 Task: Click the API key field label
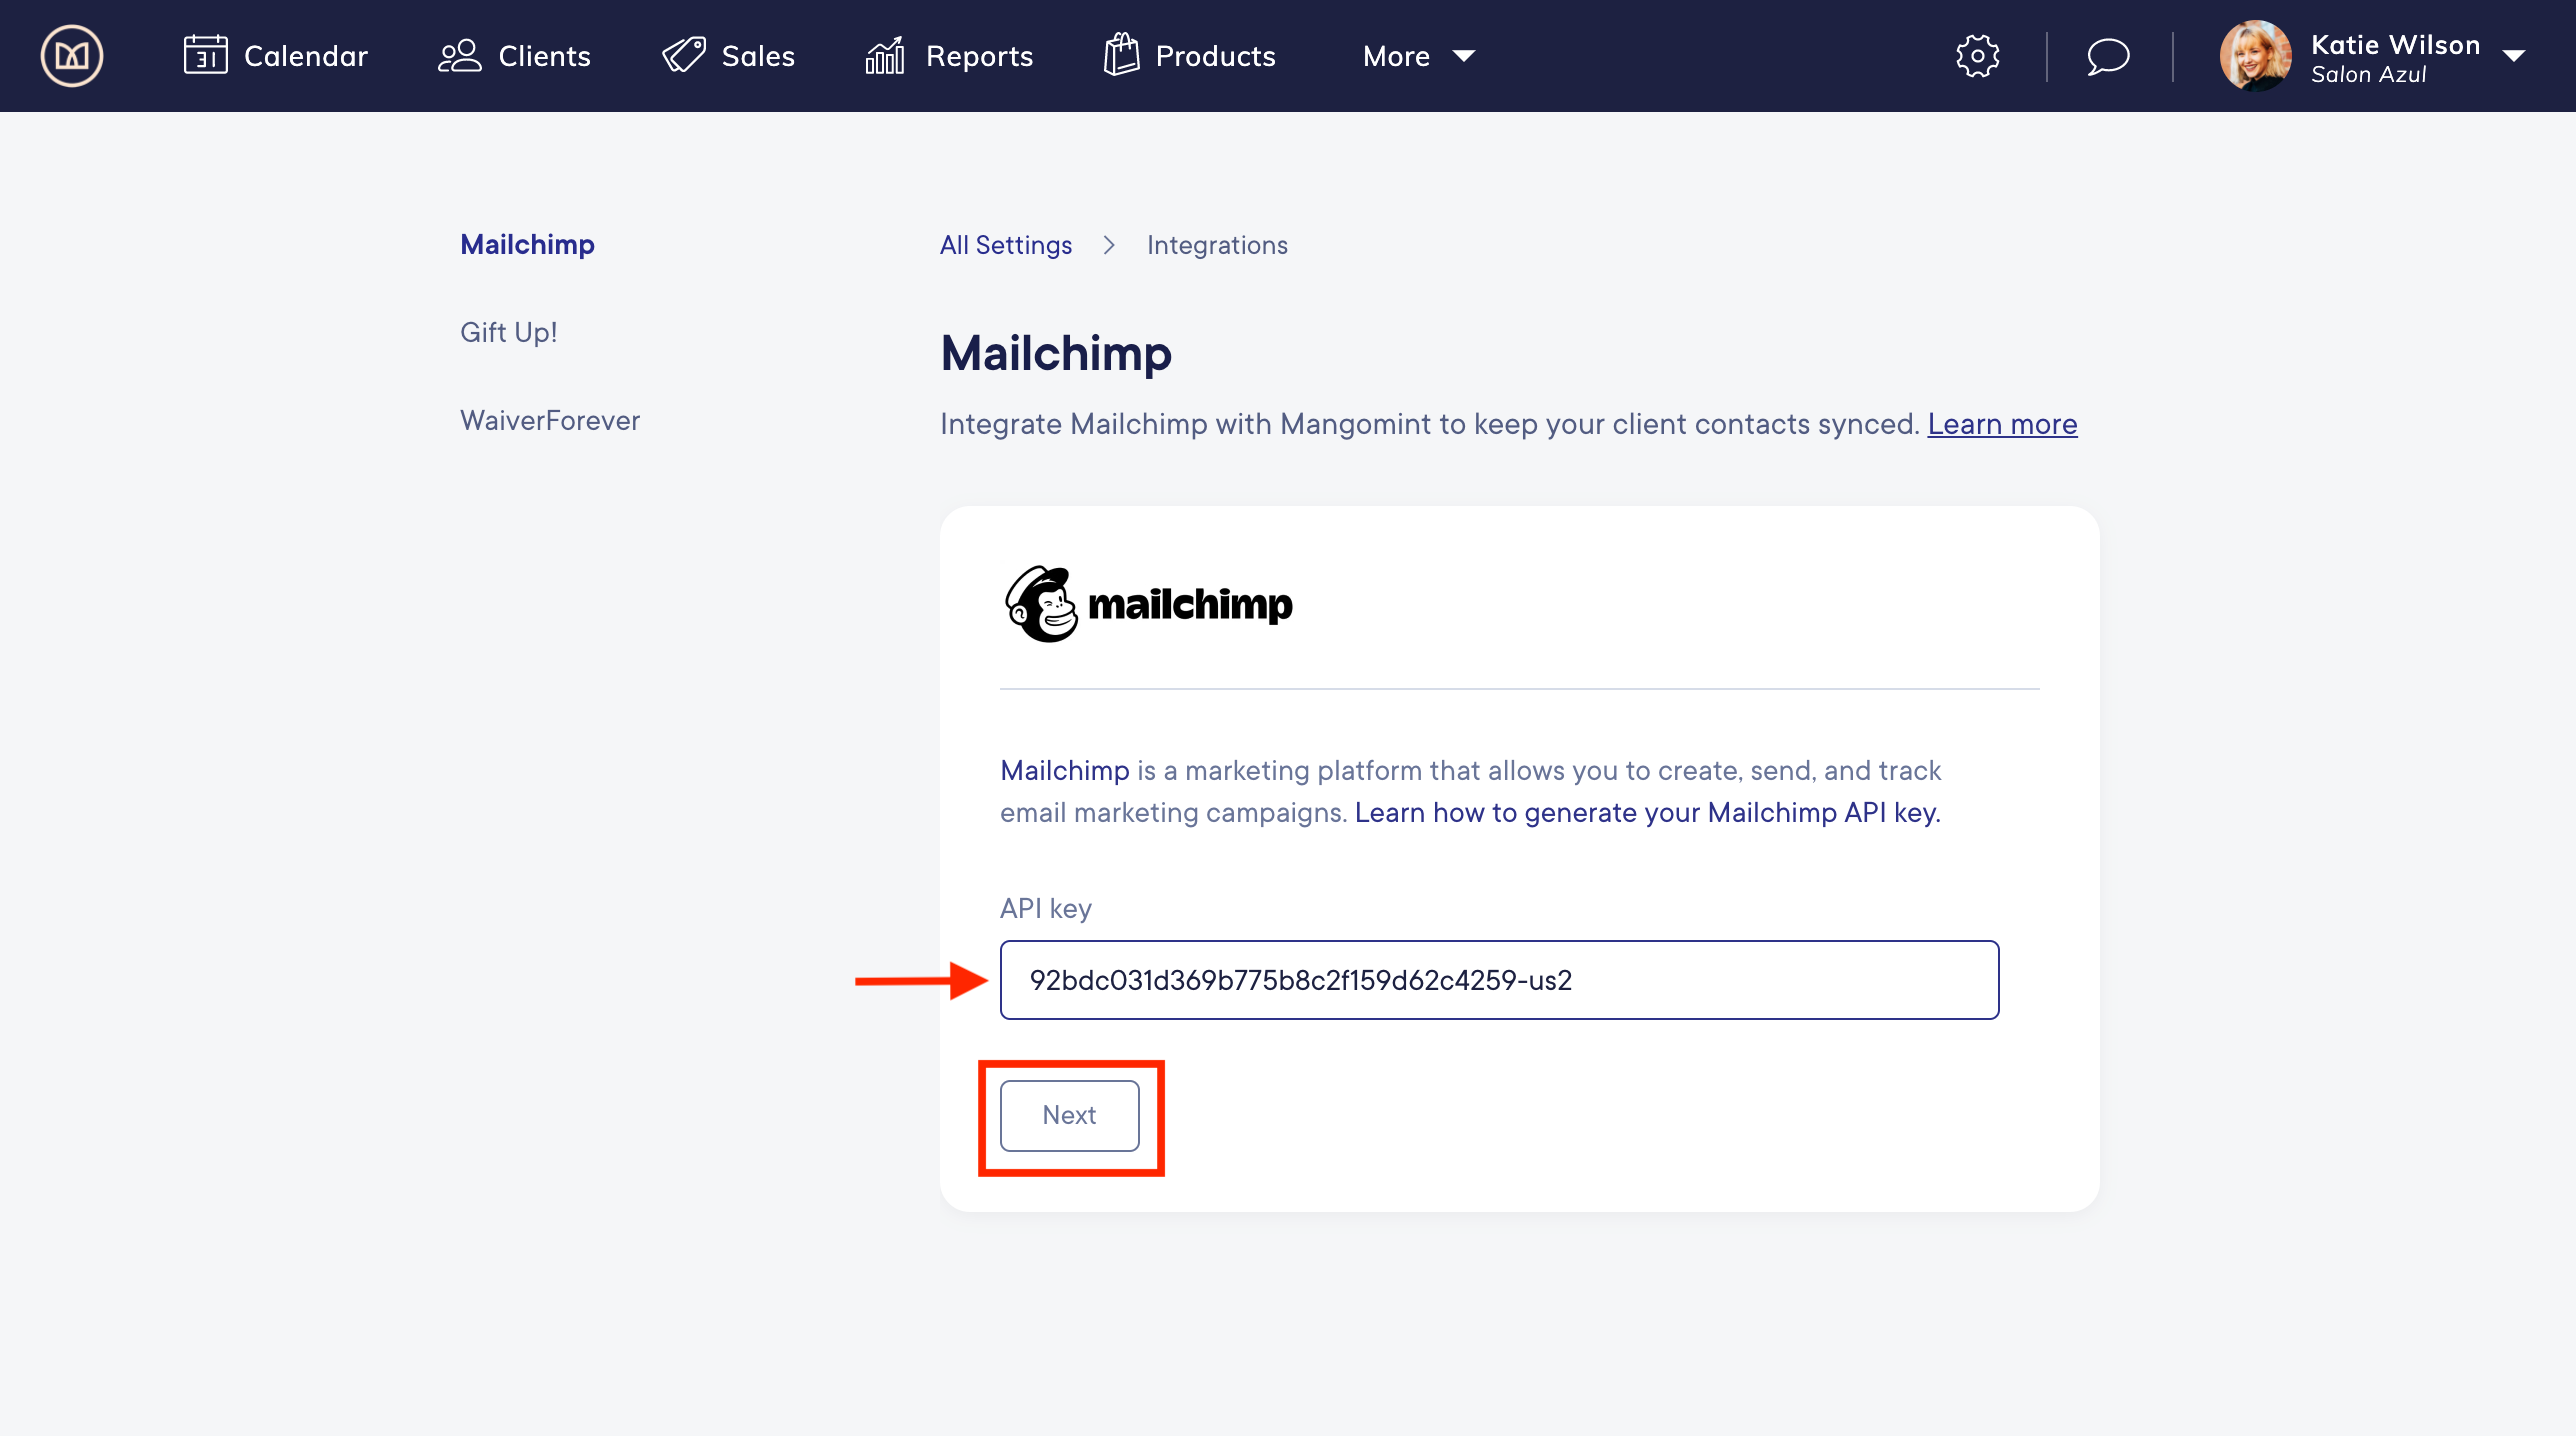pos(1046,908)
